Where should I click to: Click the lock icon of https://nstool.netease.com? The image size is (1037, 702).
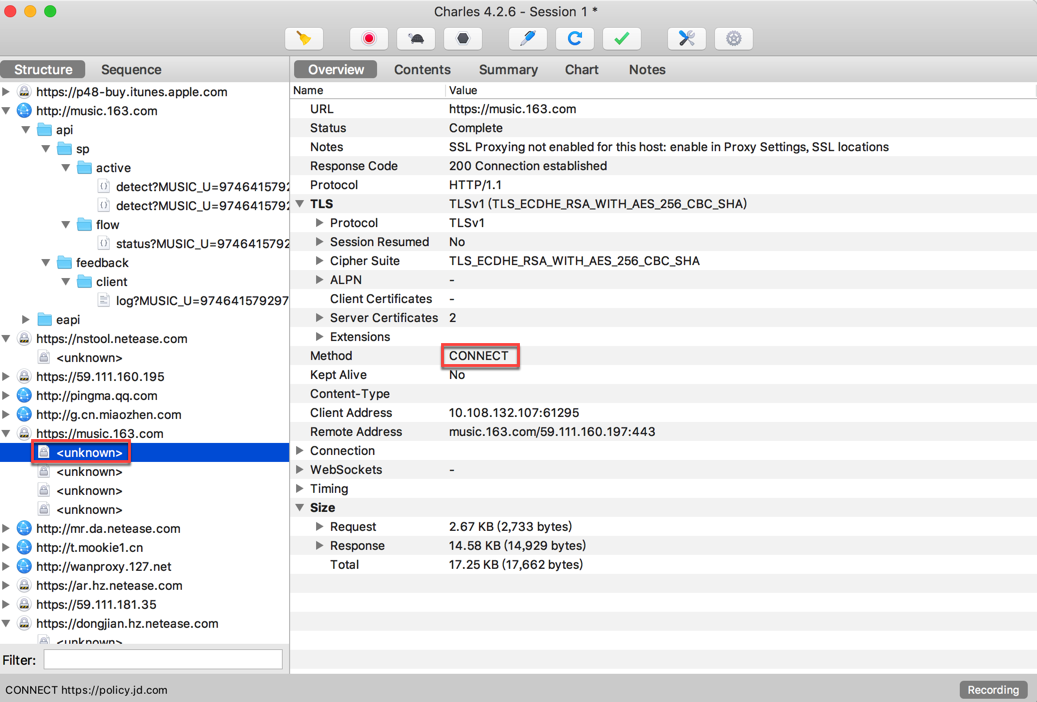pos(24,338)
